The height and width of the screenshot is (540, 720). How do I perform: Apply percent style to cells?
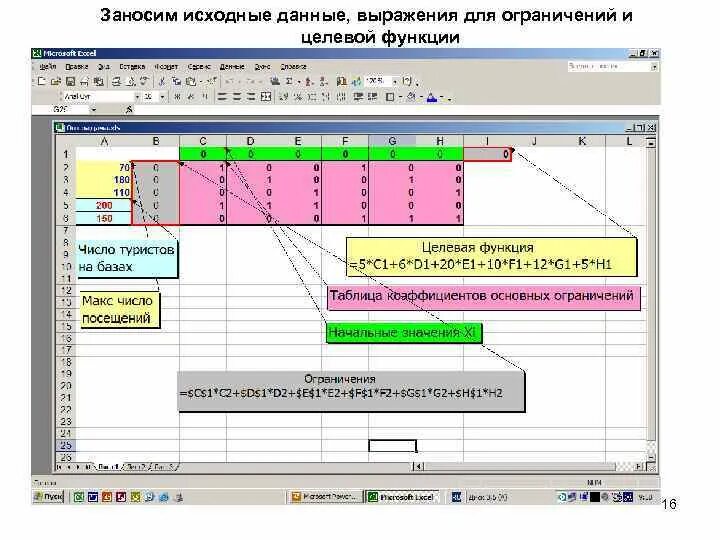click(298, 97)
